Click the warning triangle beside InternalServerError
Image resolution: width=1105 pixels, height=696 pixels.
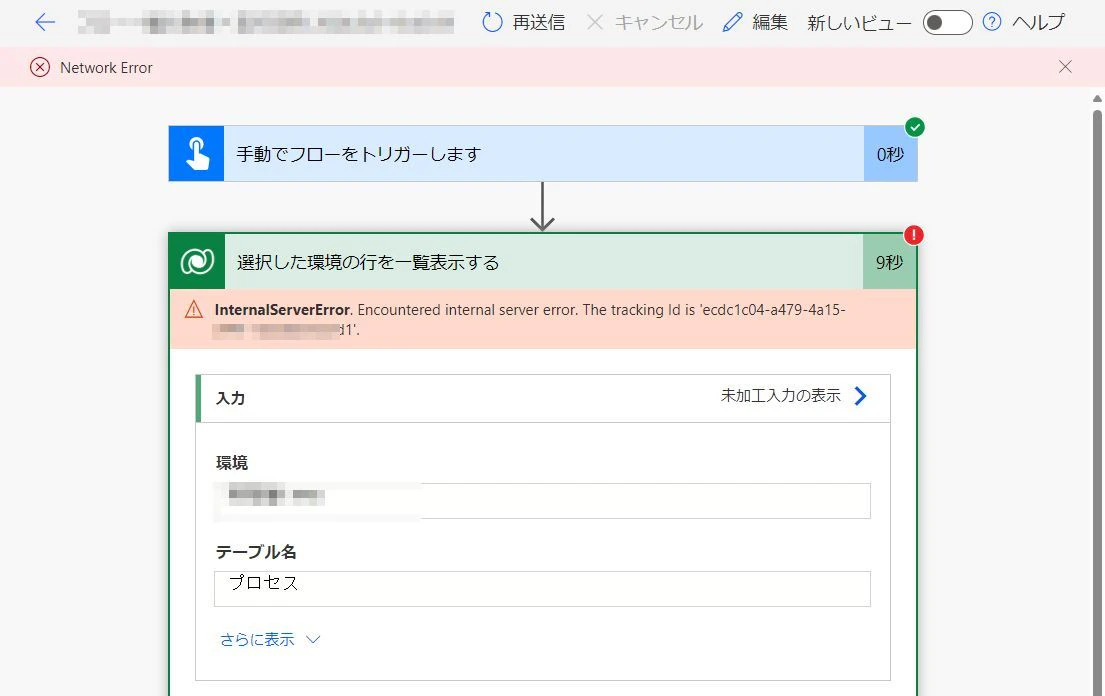click(194, 310)
